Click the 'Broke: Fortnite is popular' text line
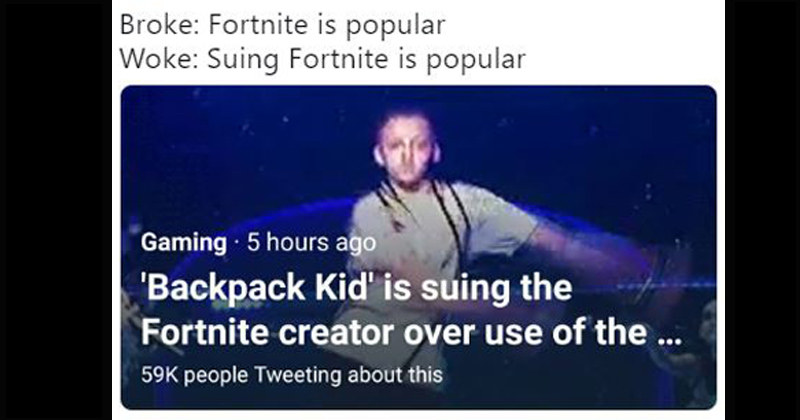This screenshot has width=800, height=420. pos(282,24)
